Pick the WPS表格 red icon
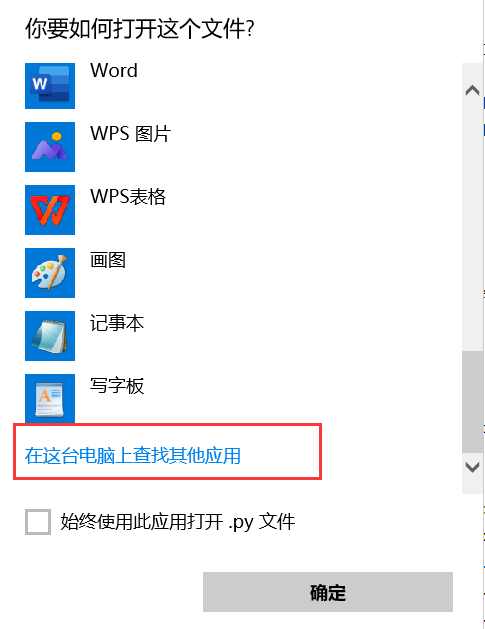 50,210
